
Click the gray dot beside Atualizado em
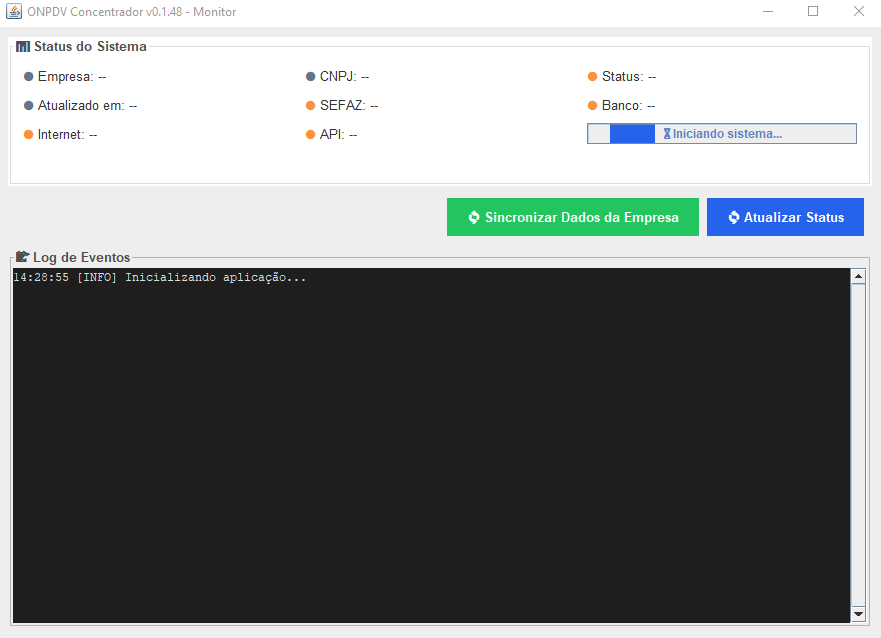click(29, 106)
